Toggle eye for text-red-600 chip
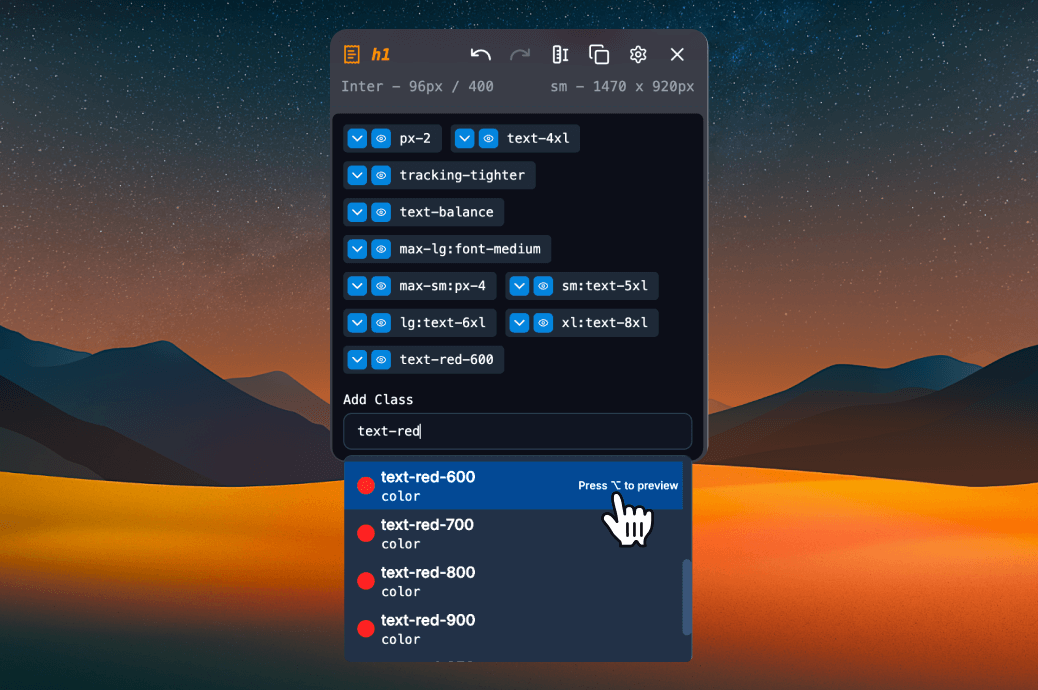The width and height of the screenshot is (1038, 690). [381, 360]
